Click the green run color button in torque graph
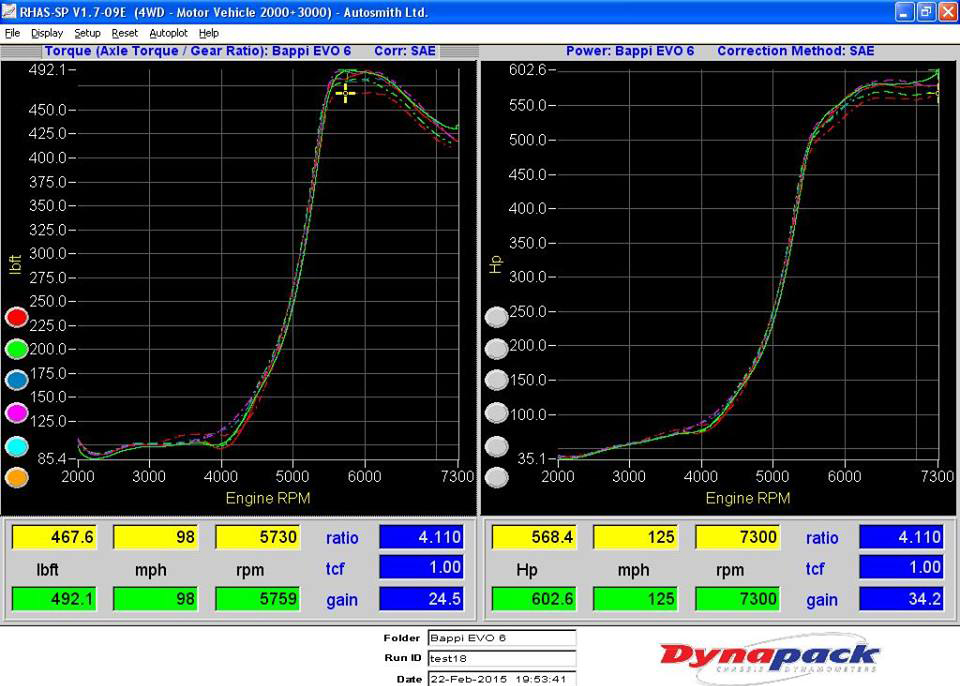Screen dimensions: 960x686 pos(17,349)
